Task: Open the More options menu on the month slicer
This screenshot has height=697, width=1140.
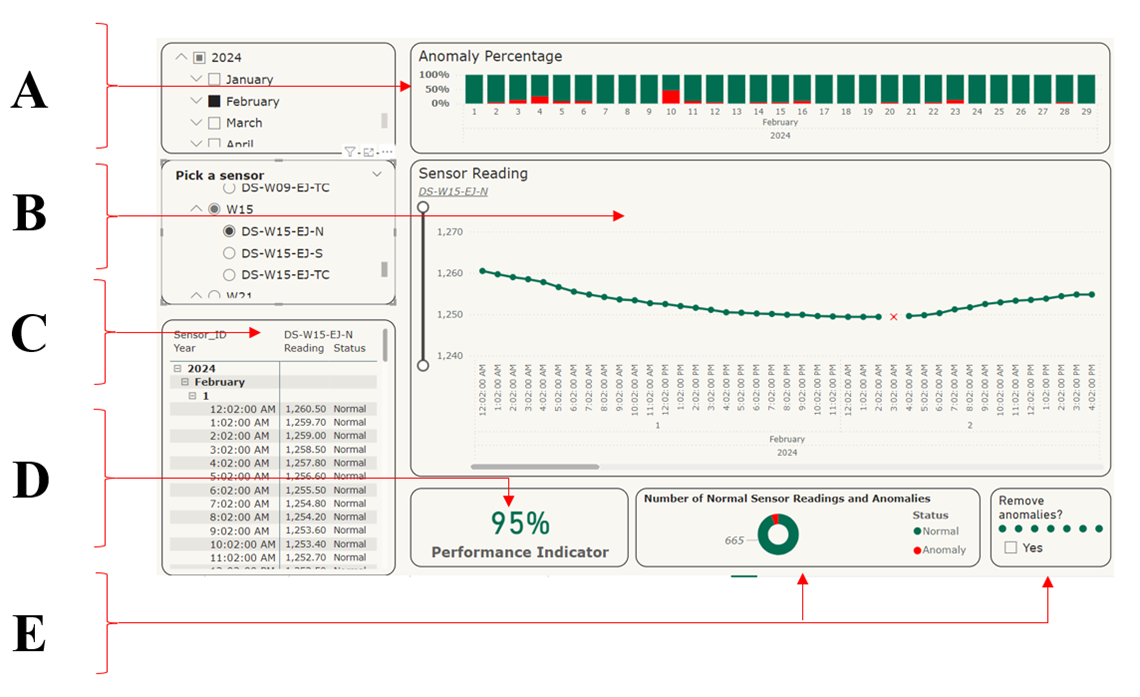Action: tap(386, 149)
